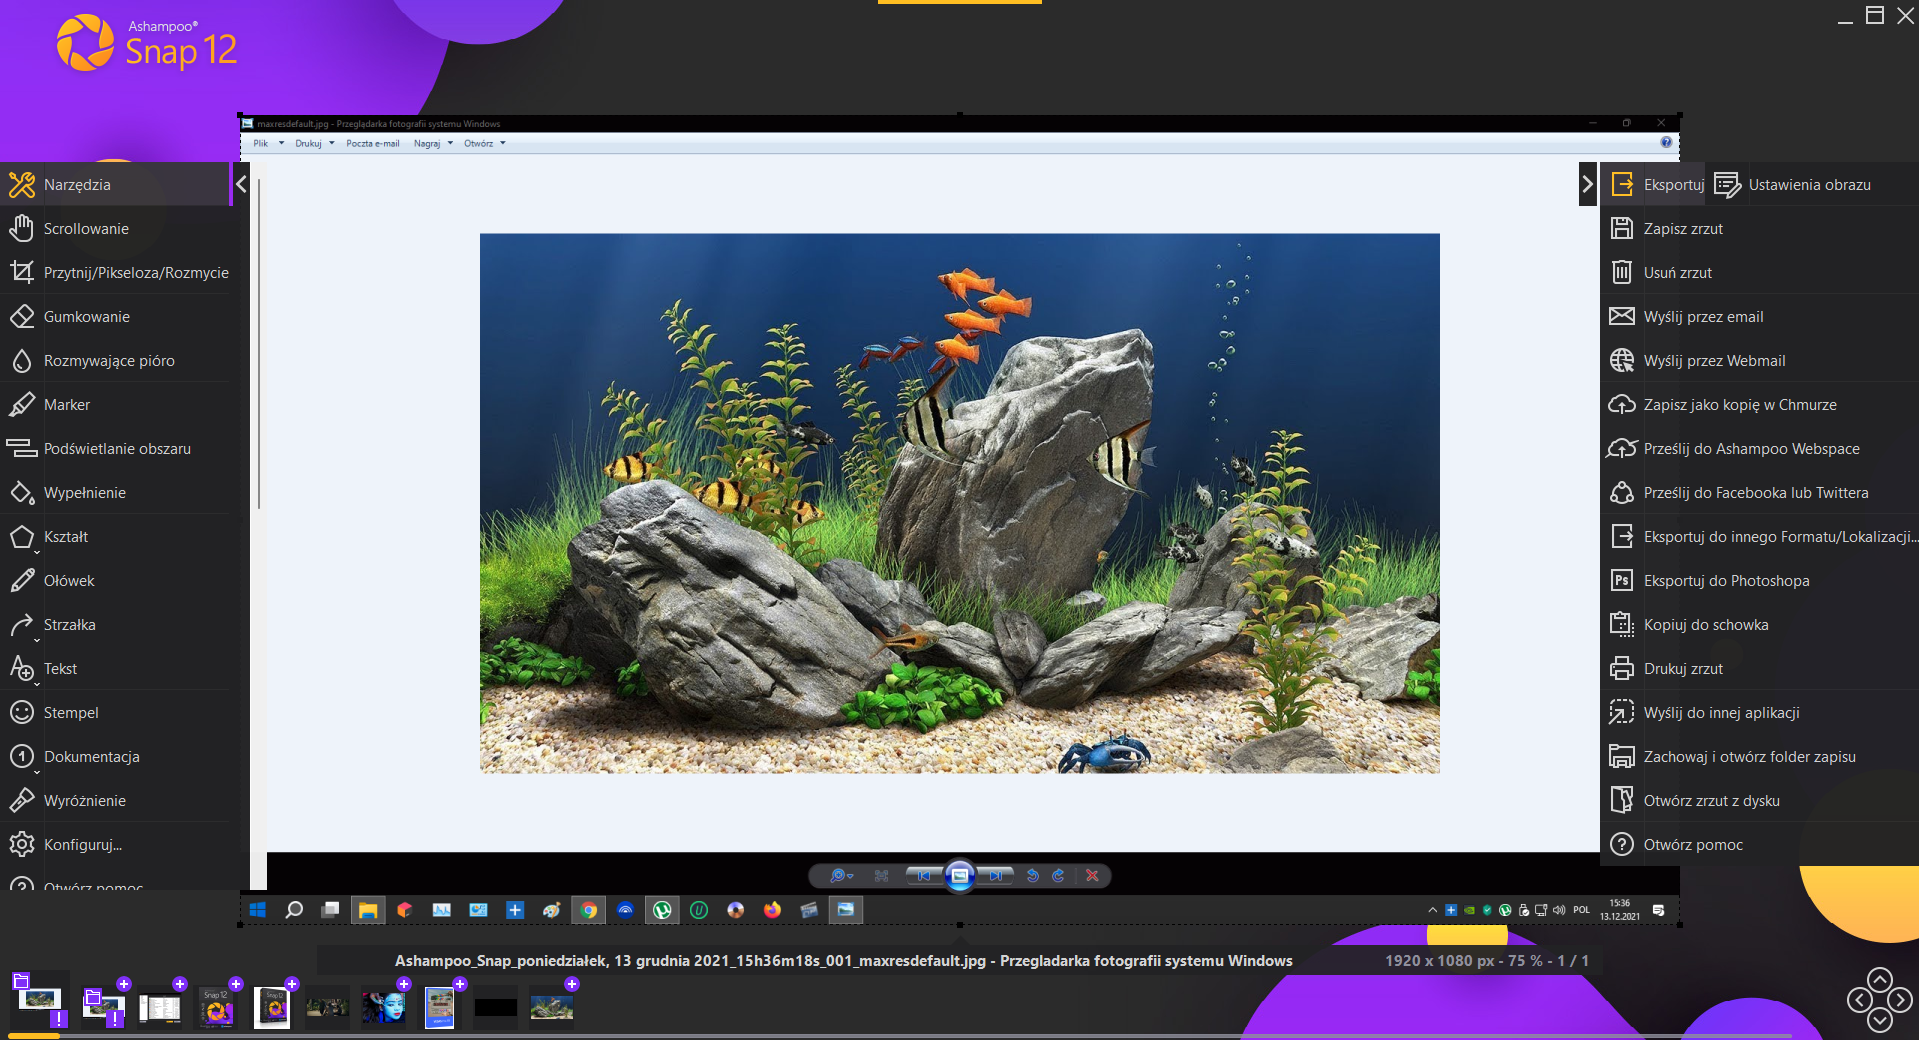Activate the Tekst text tool

click(115, 669)
